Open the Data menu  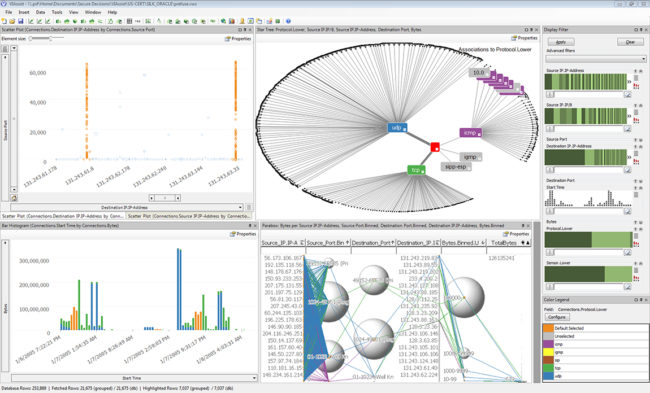(40, 12)
